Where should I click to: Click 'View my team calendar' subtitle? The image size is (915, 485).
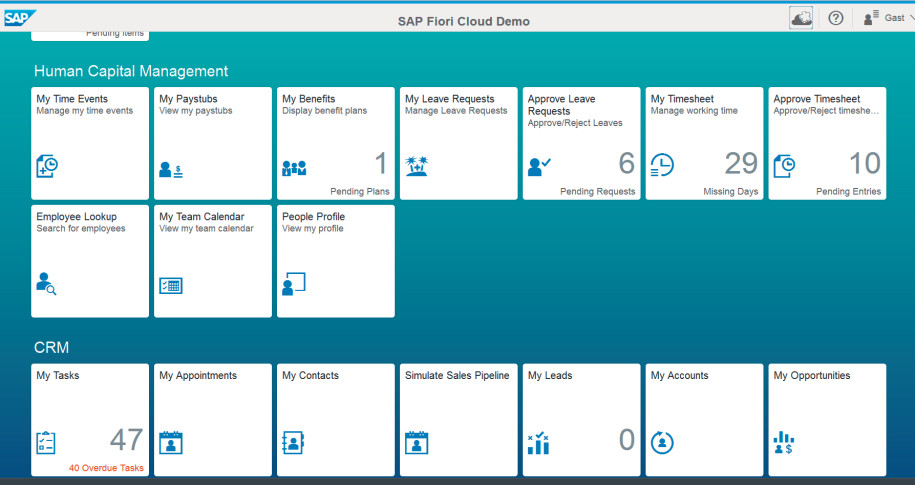click(x=206, y=229)
